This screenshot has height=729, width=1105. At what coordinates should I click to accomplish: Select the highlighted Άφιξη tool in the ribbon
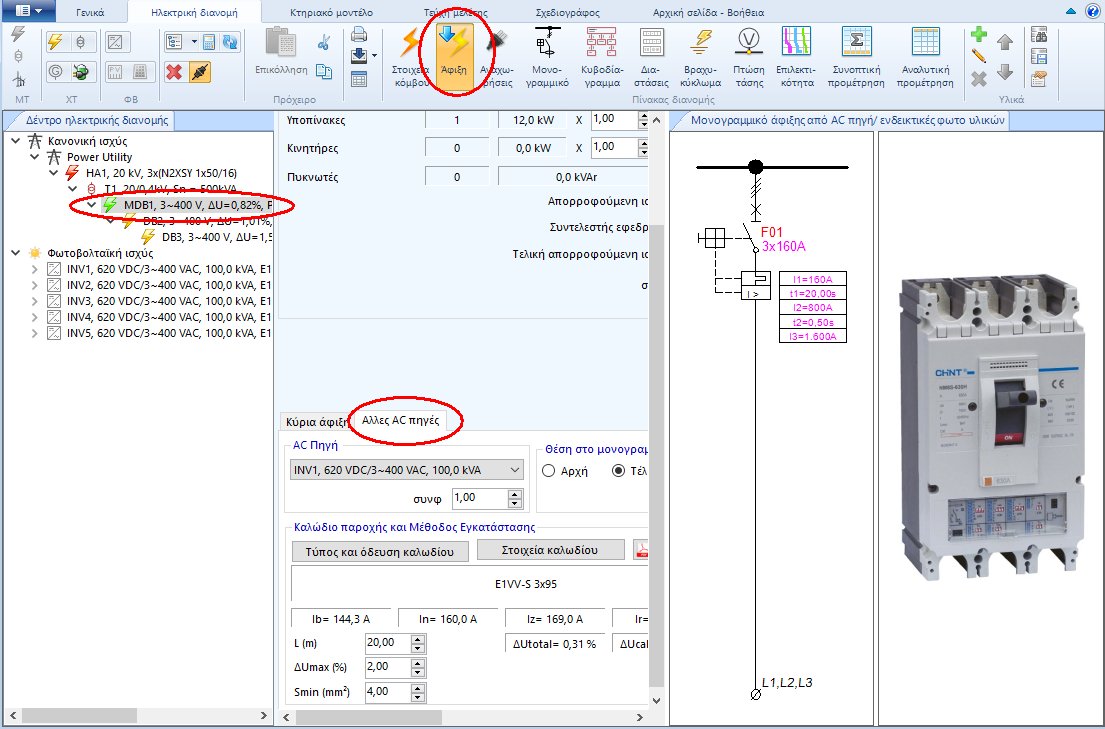(452, 55)
